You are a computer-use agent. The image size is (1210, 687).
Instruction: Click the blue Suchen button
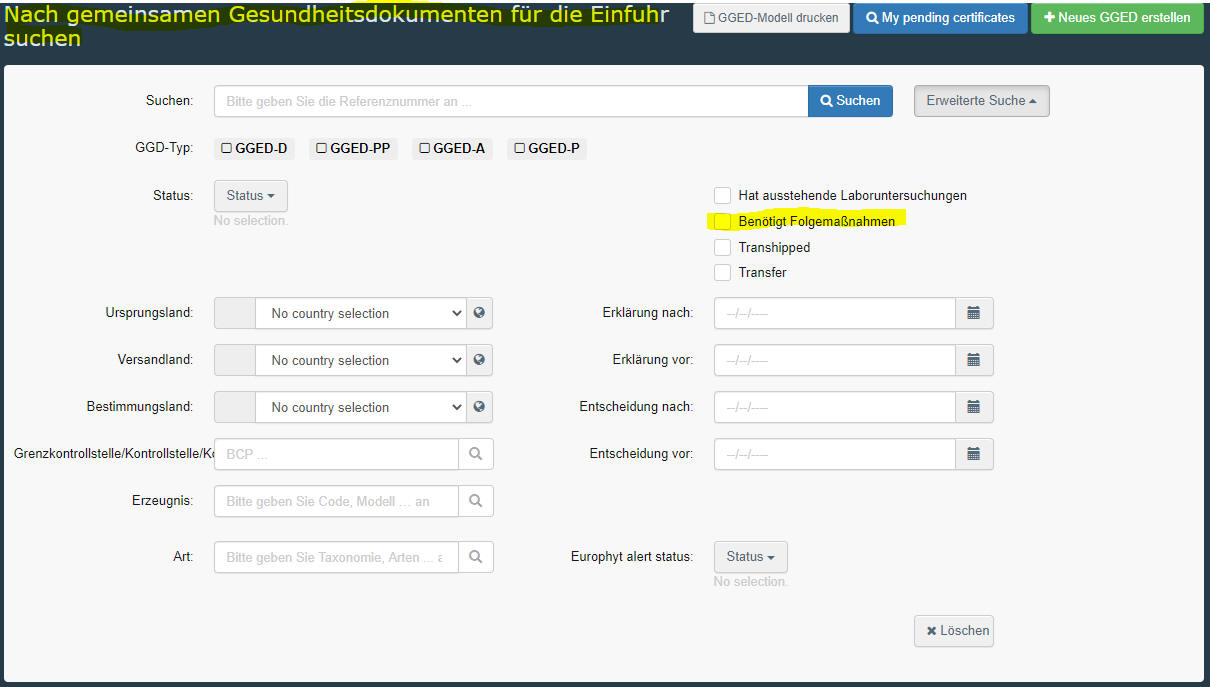coord(851,101)
